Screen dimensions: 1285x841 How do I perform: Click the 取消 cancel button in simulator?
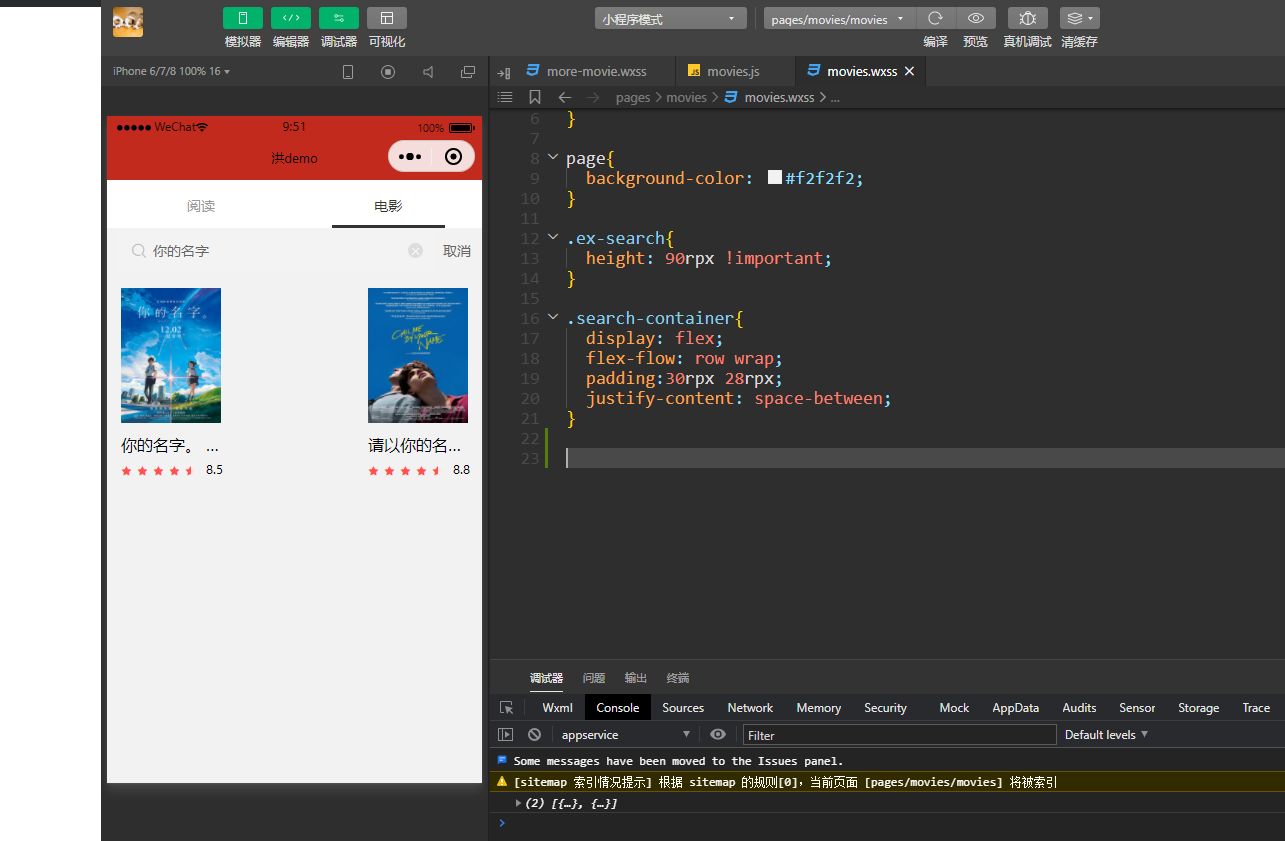(x=457, y=251)
